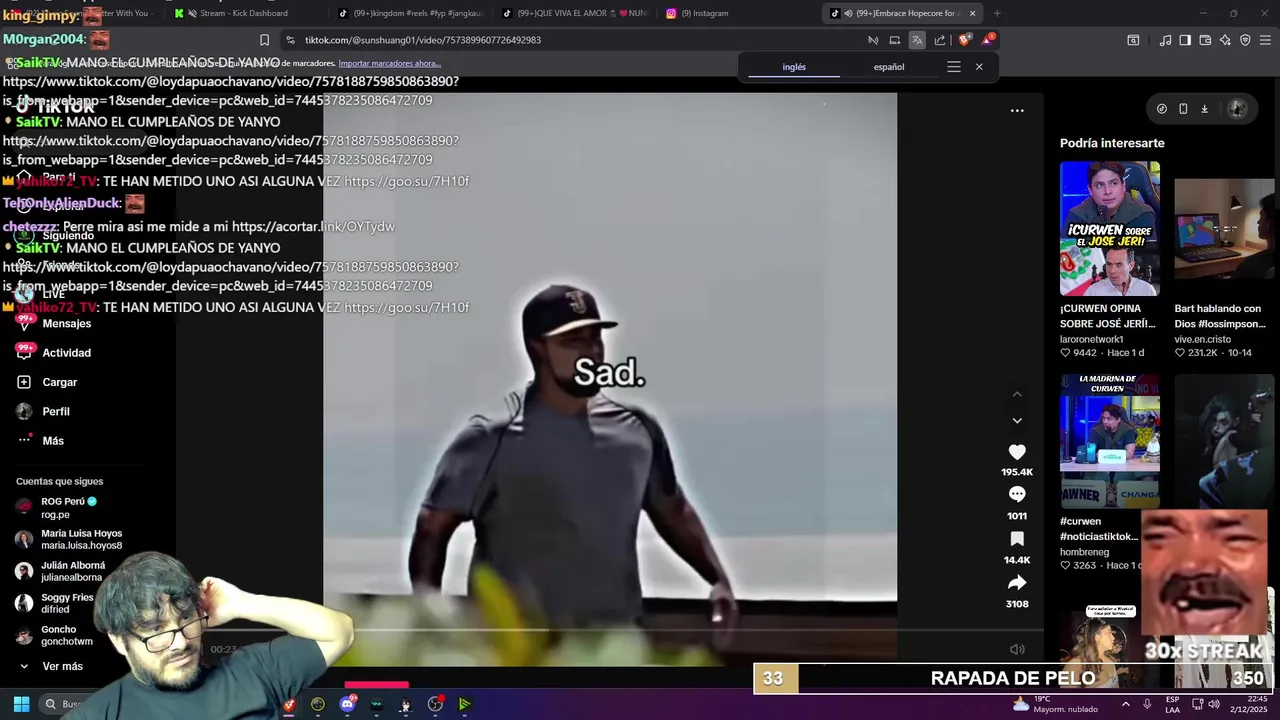Open the translate popup options menu
1280x720 pixels.
(954, 67)
